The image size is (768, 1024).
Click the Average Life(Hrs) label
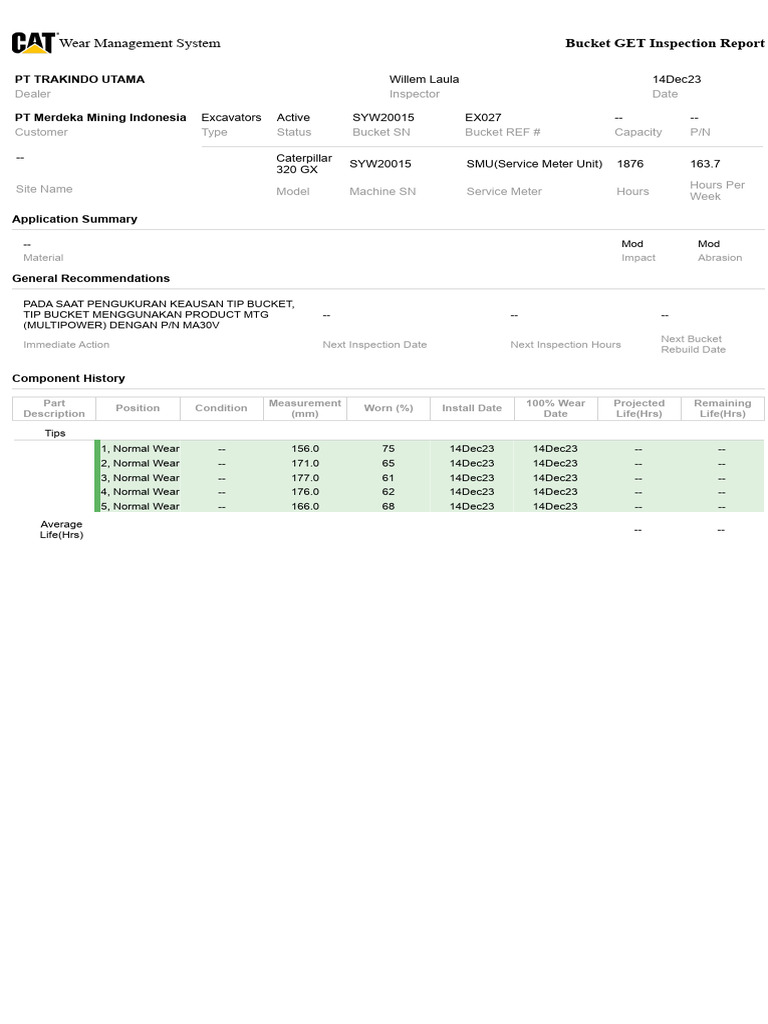point(61,529)
